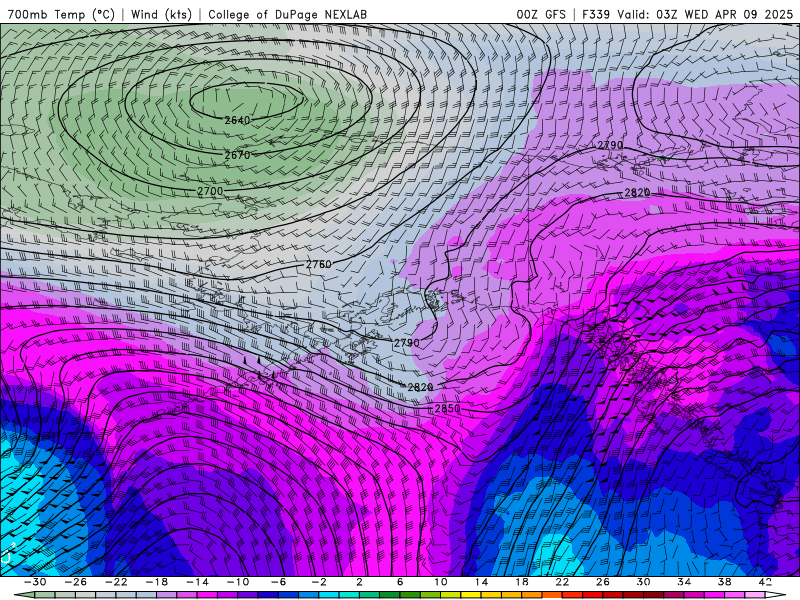Click the -2 value on the temperature scale
This screenshot has width=800, height=600.
pos(319,582)
